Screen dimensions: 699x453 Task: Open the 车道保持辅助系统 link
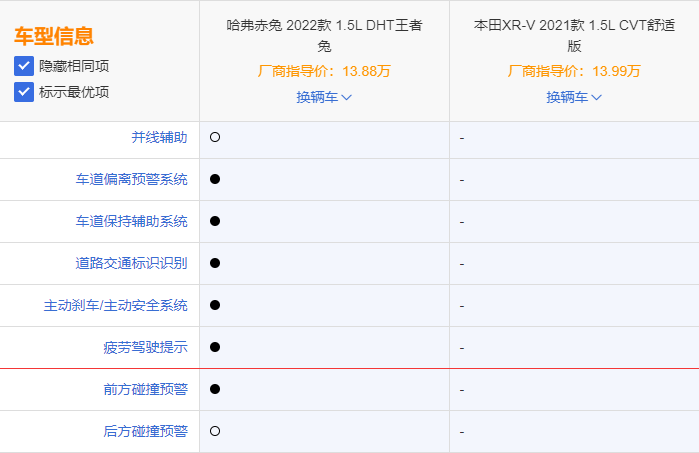[132, 221]
